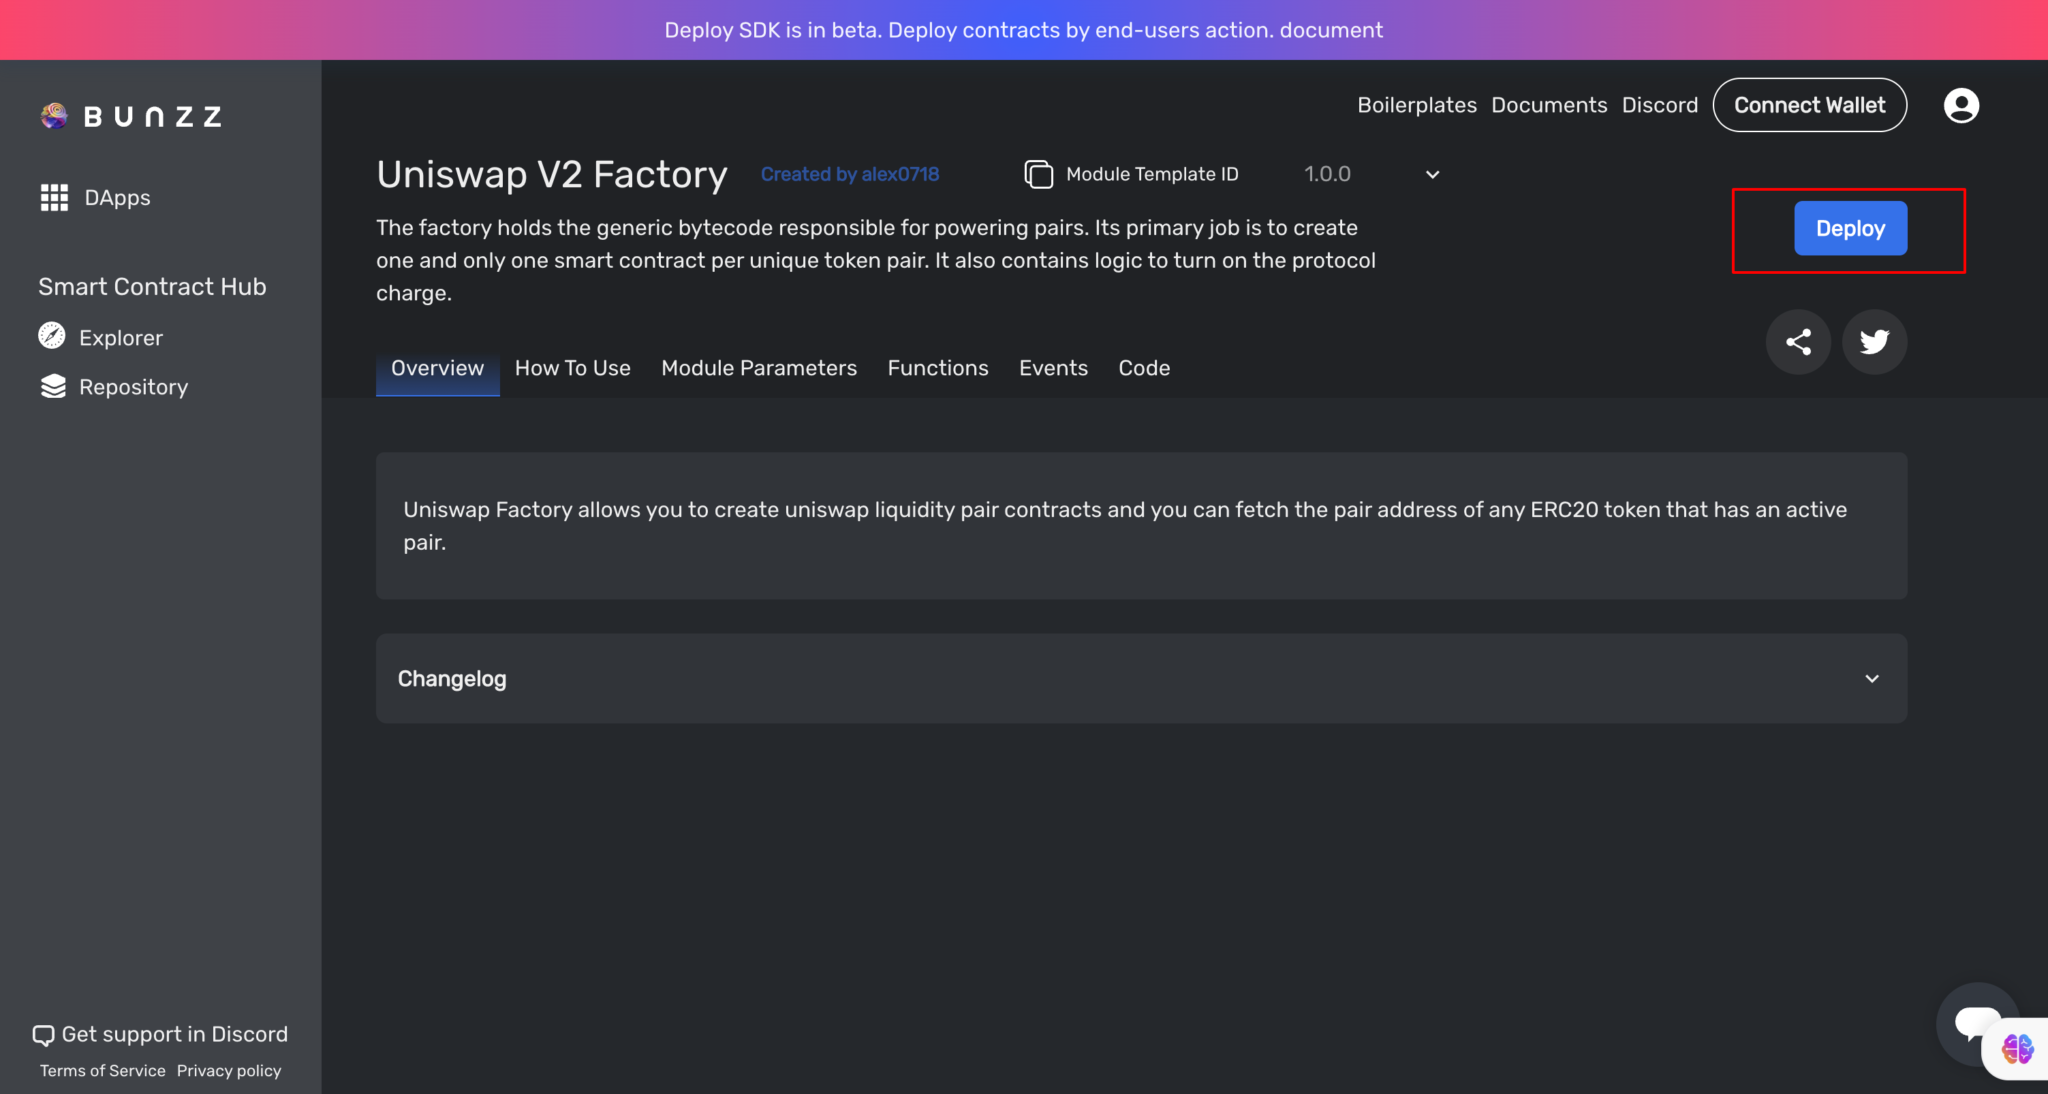Click the Discord icon near Get support

44,1034
